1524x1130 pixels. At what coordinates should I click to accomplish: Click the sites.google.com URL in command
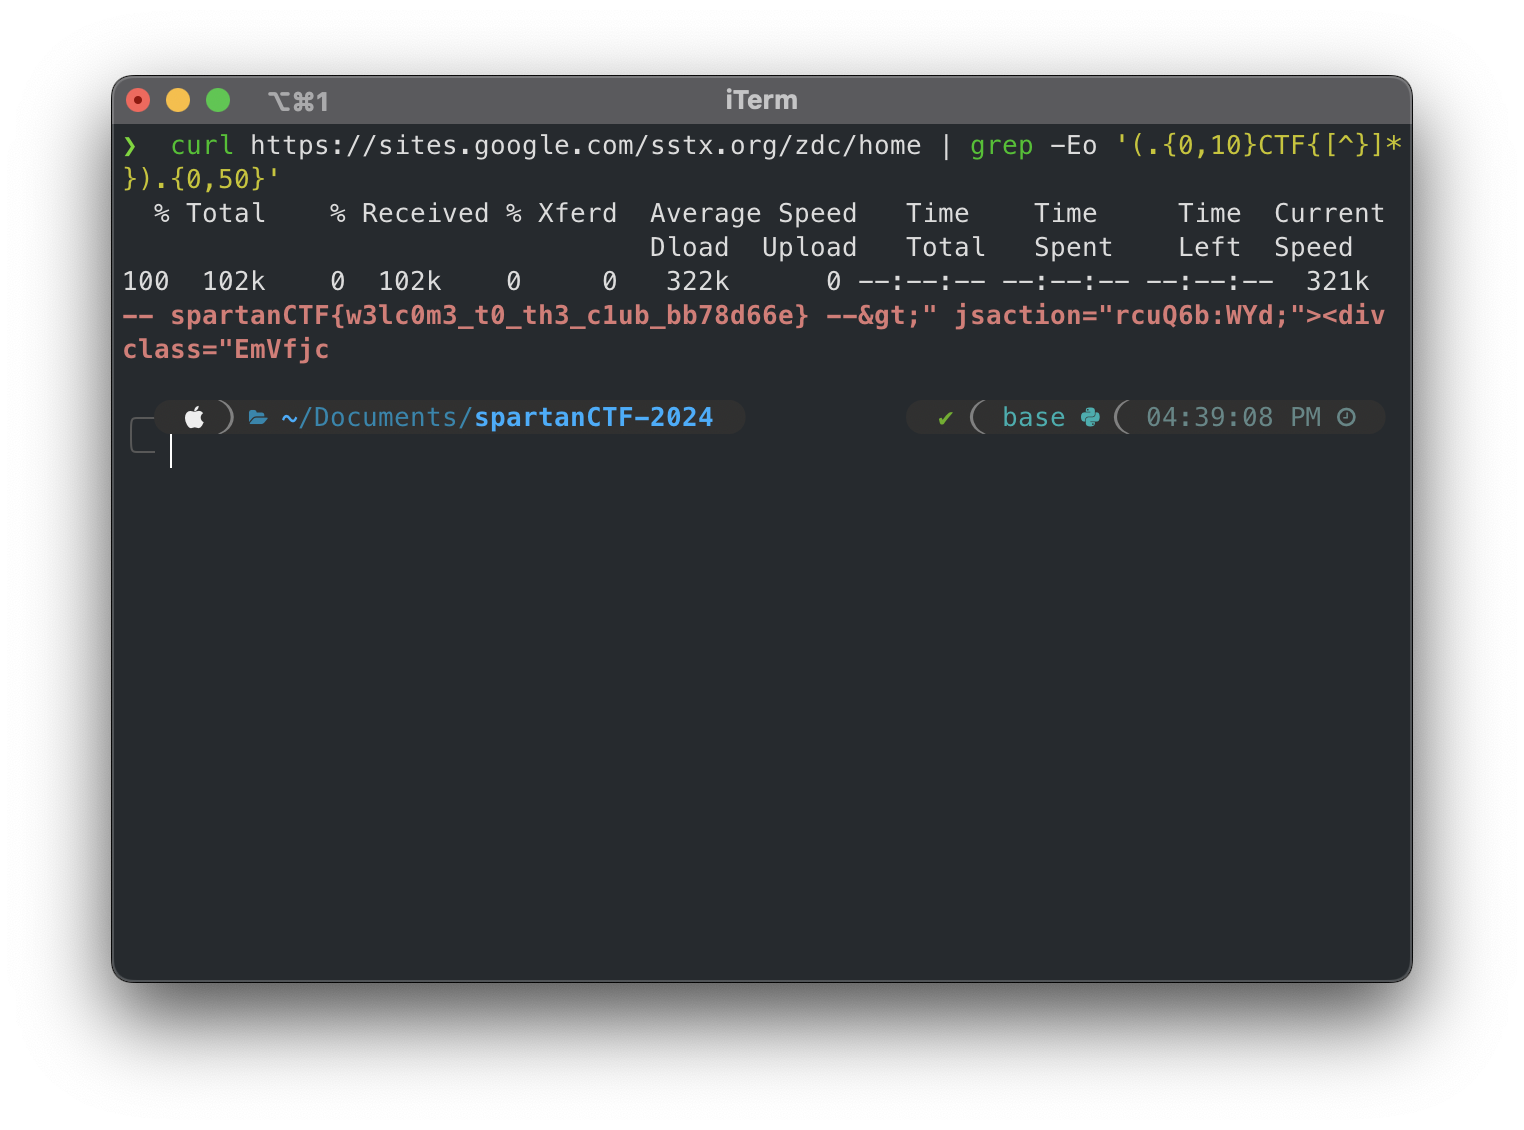pyautogui.click(x=585, y=145)
